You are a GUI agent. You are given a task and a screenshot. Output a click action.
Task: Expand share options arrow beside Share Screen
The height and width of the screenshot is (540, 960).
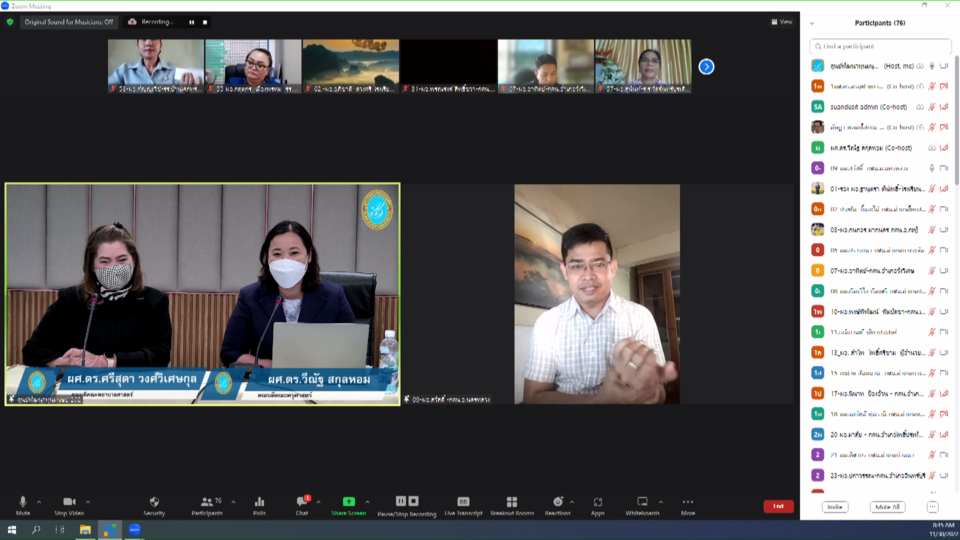click(x=367, y=502)
